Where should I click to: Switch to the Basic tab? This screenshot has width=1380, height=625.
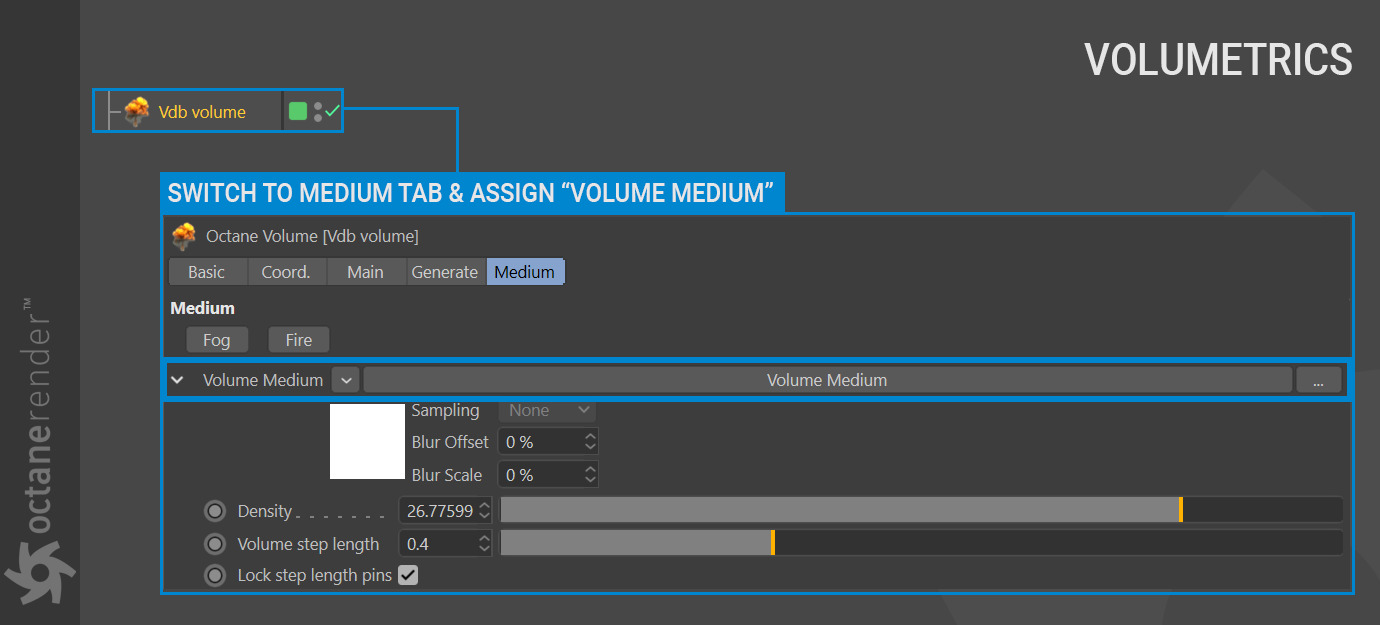click(207, 272)
